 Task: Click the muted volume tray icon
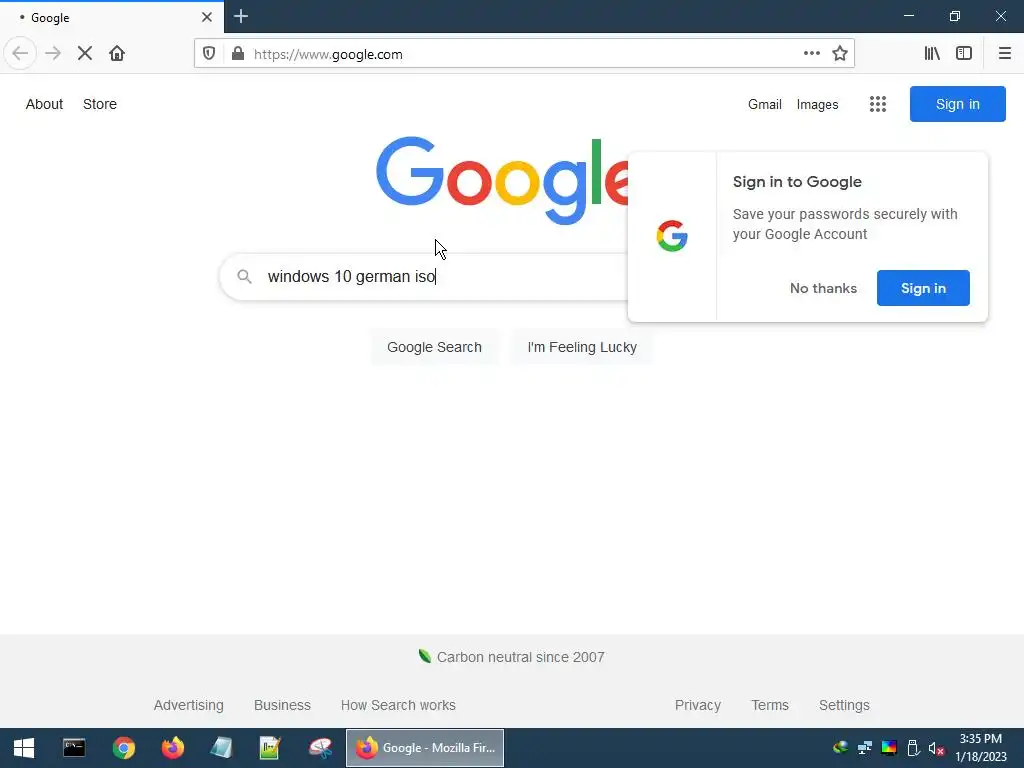coord(936,748)
